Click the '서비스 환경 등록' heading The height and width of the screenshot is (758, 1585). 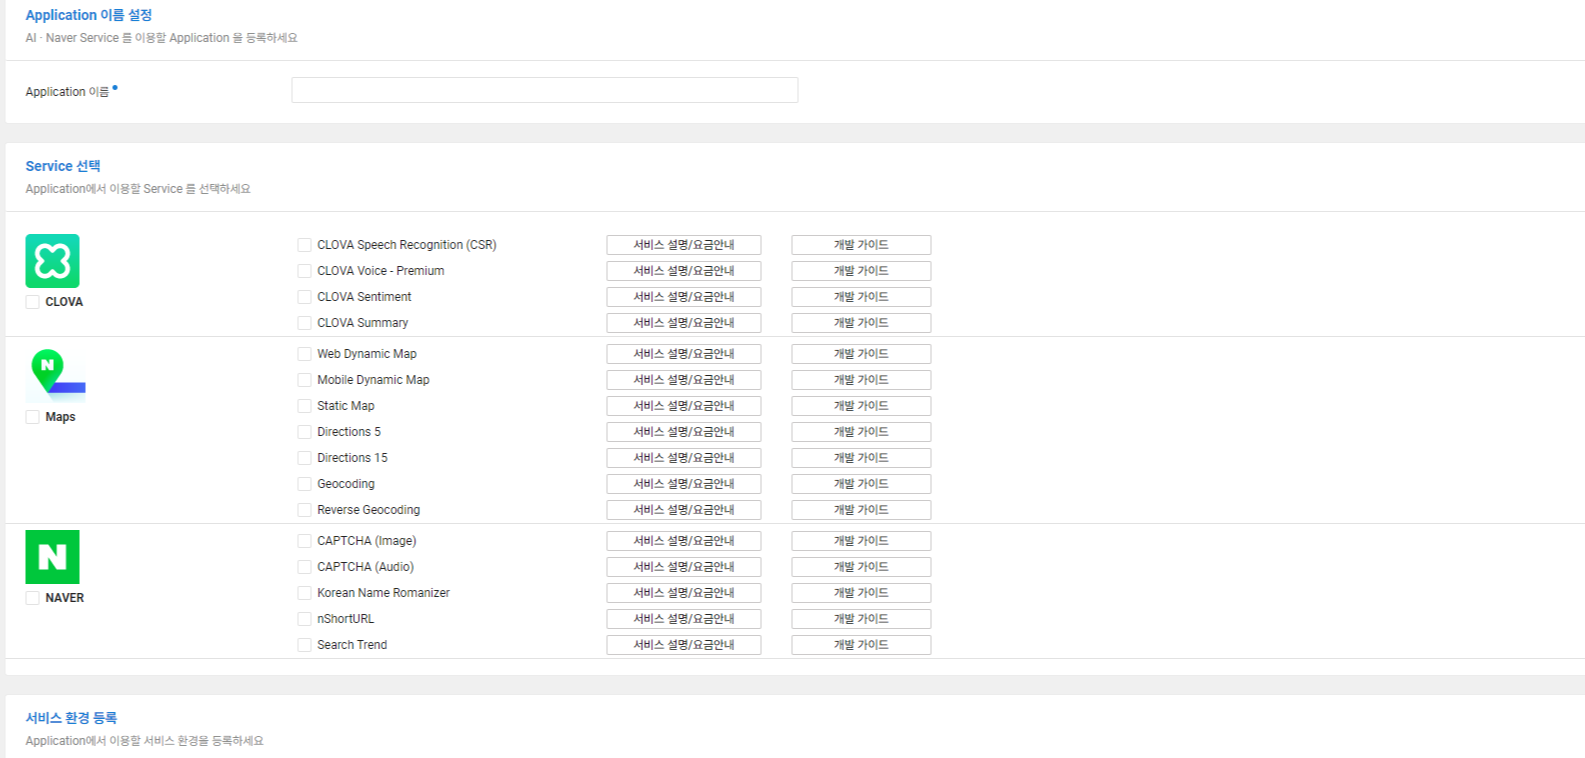pos(71,718)
